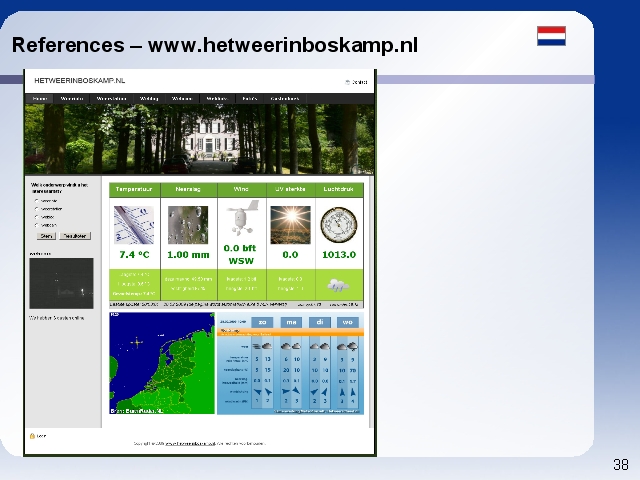Select the di forecast day tab
Viewport: 640px width, 480px height.
click(320, 322)
